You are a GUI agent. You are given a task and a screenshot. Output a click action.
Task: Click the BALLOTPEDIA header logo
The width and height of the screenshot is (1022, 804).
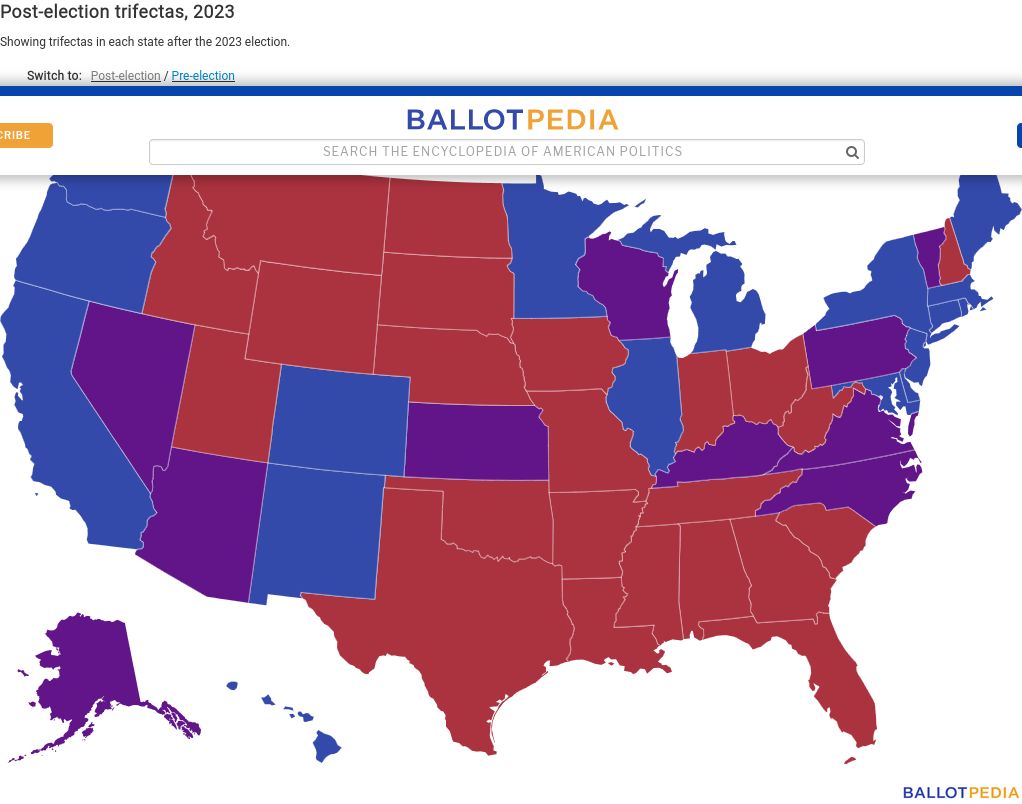(511, 120)
